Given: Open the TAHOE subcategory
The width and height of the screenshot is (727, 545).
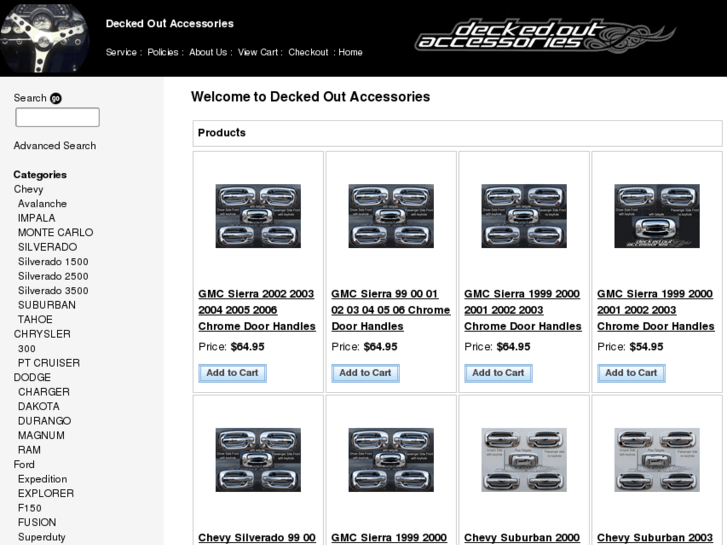Looking at the screenshot, I should click(x=35, y=320).
